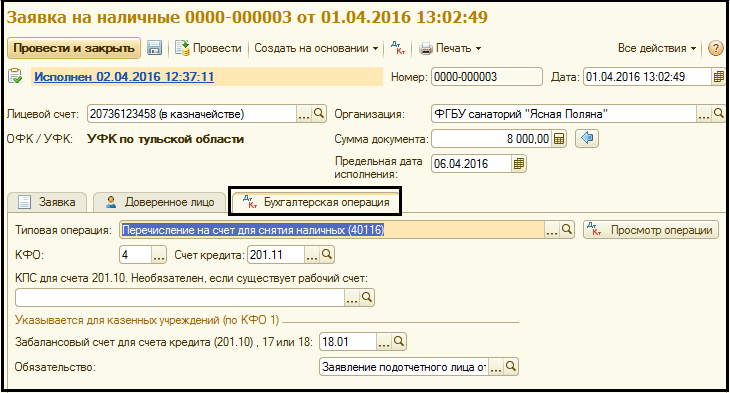Click magnifier icon next to Лицевой счет
Image resolution: width=730 pixels, height=393 pixels.
click(x=319, y=114)
